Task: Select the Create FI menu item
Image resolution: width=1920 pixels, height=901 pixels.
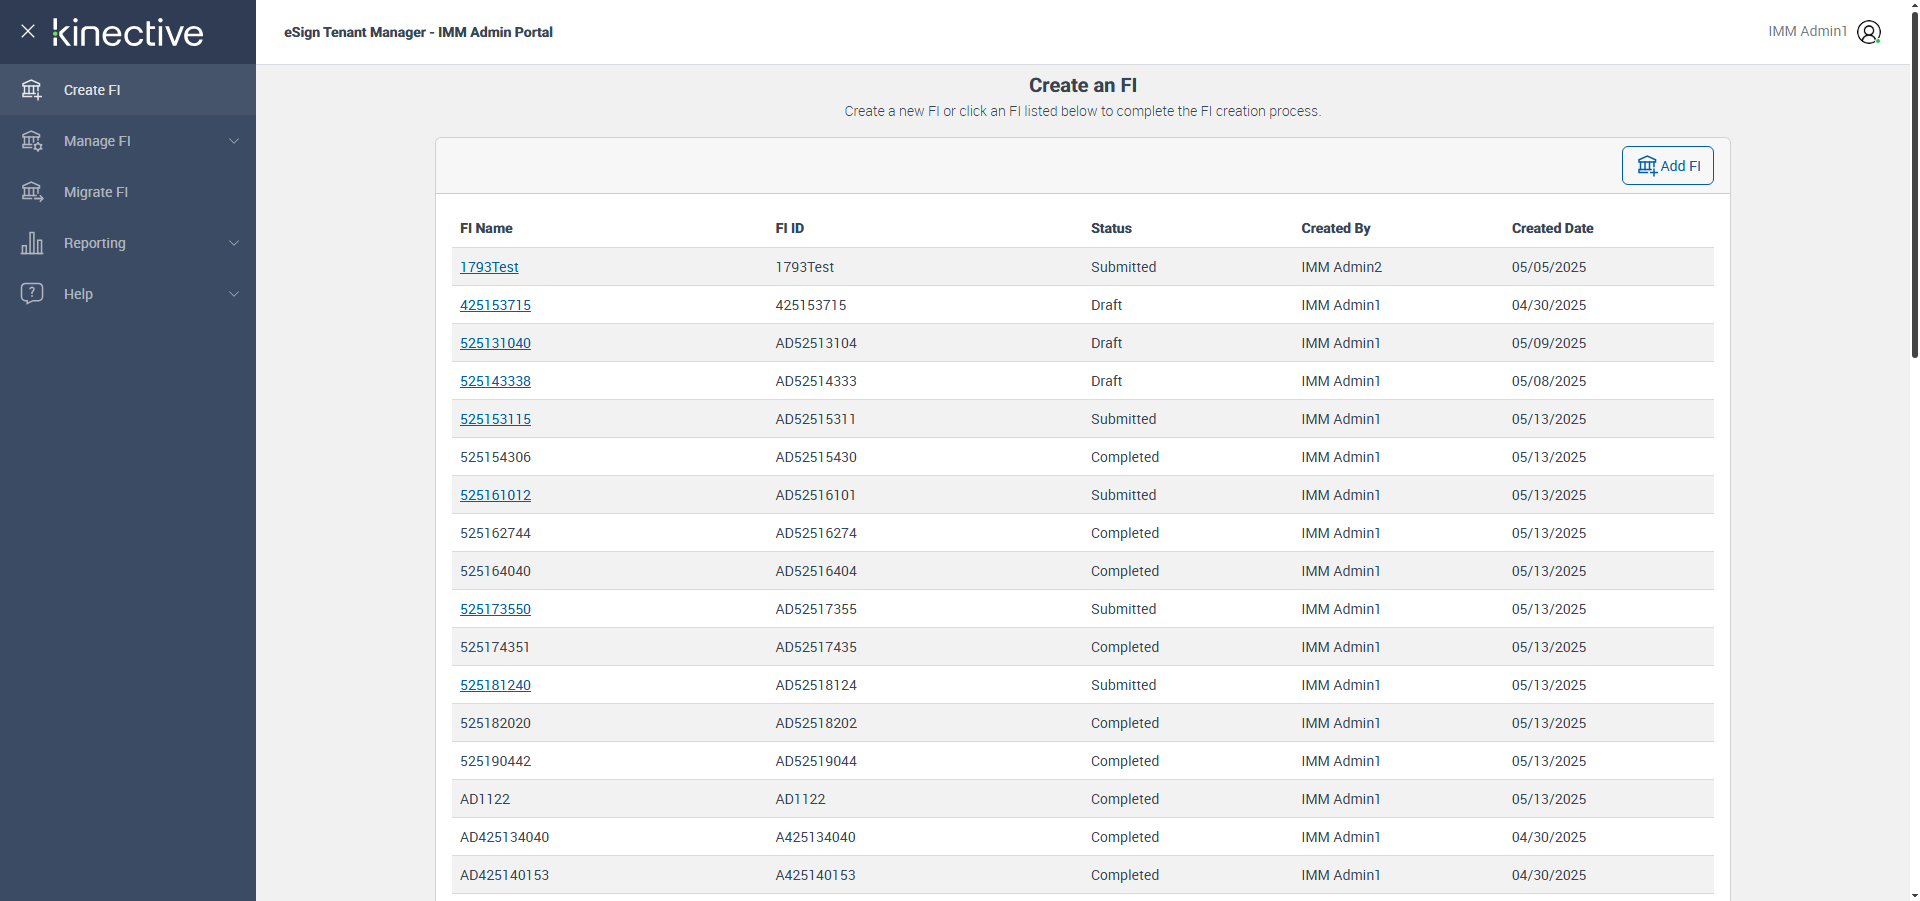Action: click(92, 90)
